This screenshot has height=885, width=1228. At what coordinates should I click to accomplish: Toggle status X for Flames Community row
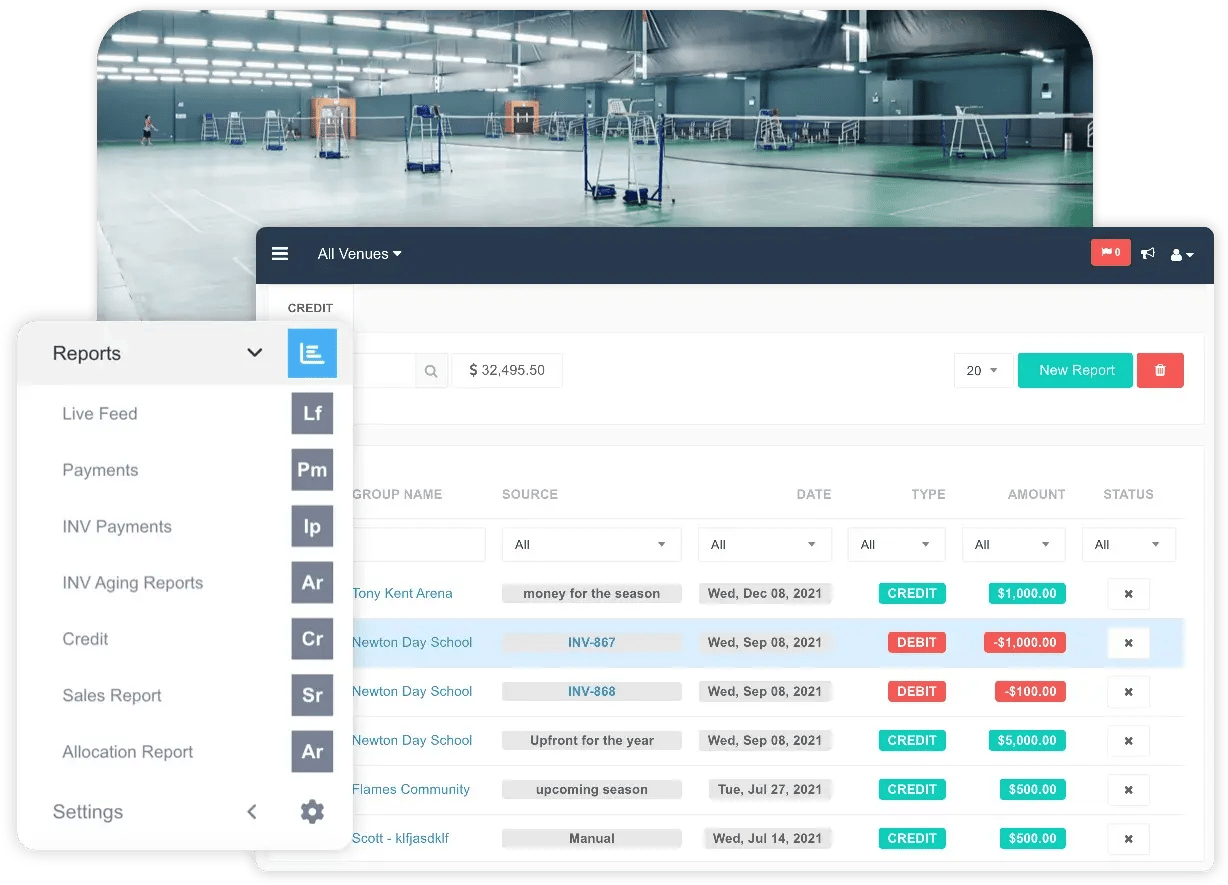tap(1128, 790)
